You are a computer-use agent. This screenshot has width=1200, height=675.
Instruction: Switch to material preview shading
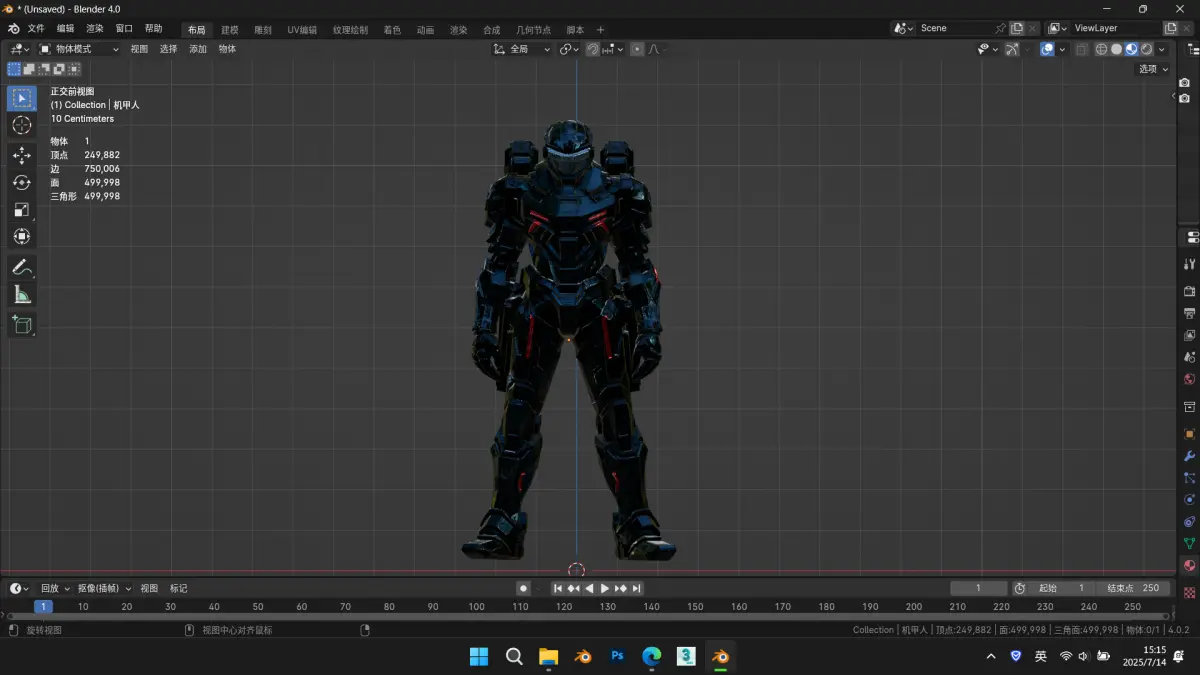(1132, 49)
